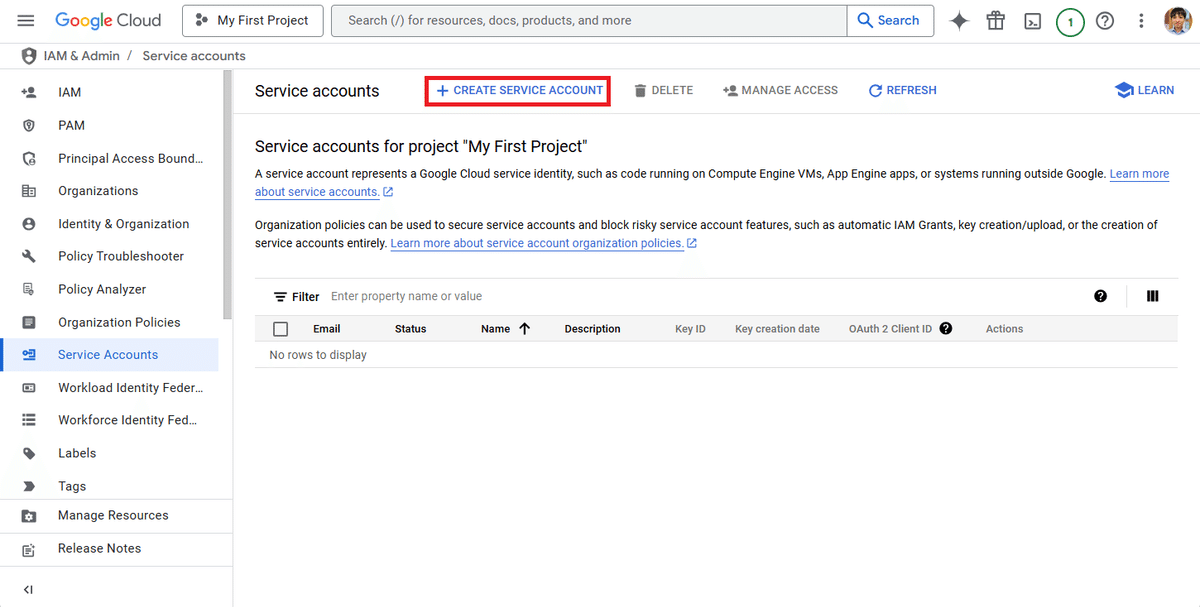Click the Identity & Organization icon

(x=29, y=224)
